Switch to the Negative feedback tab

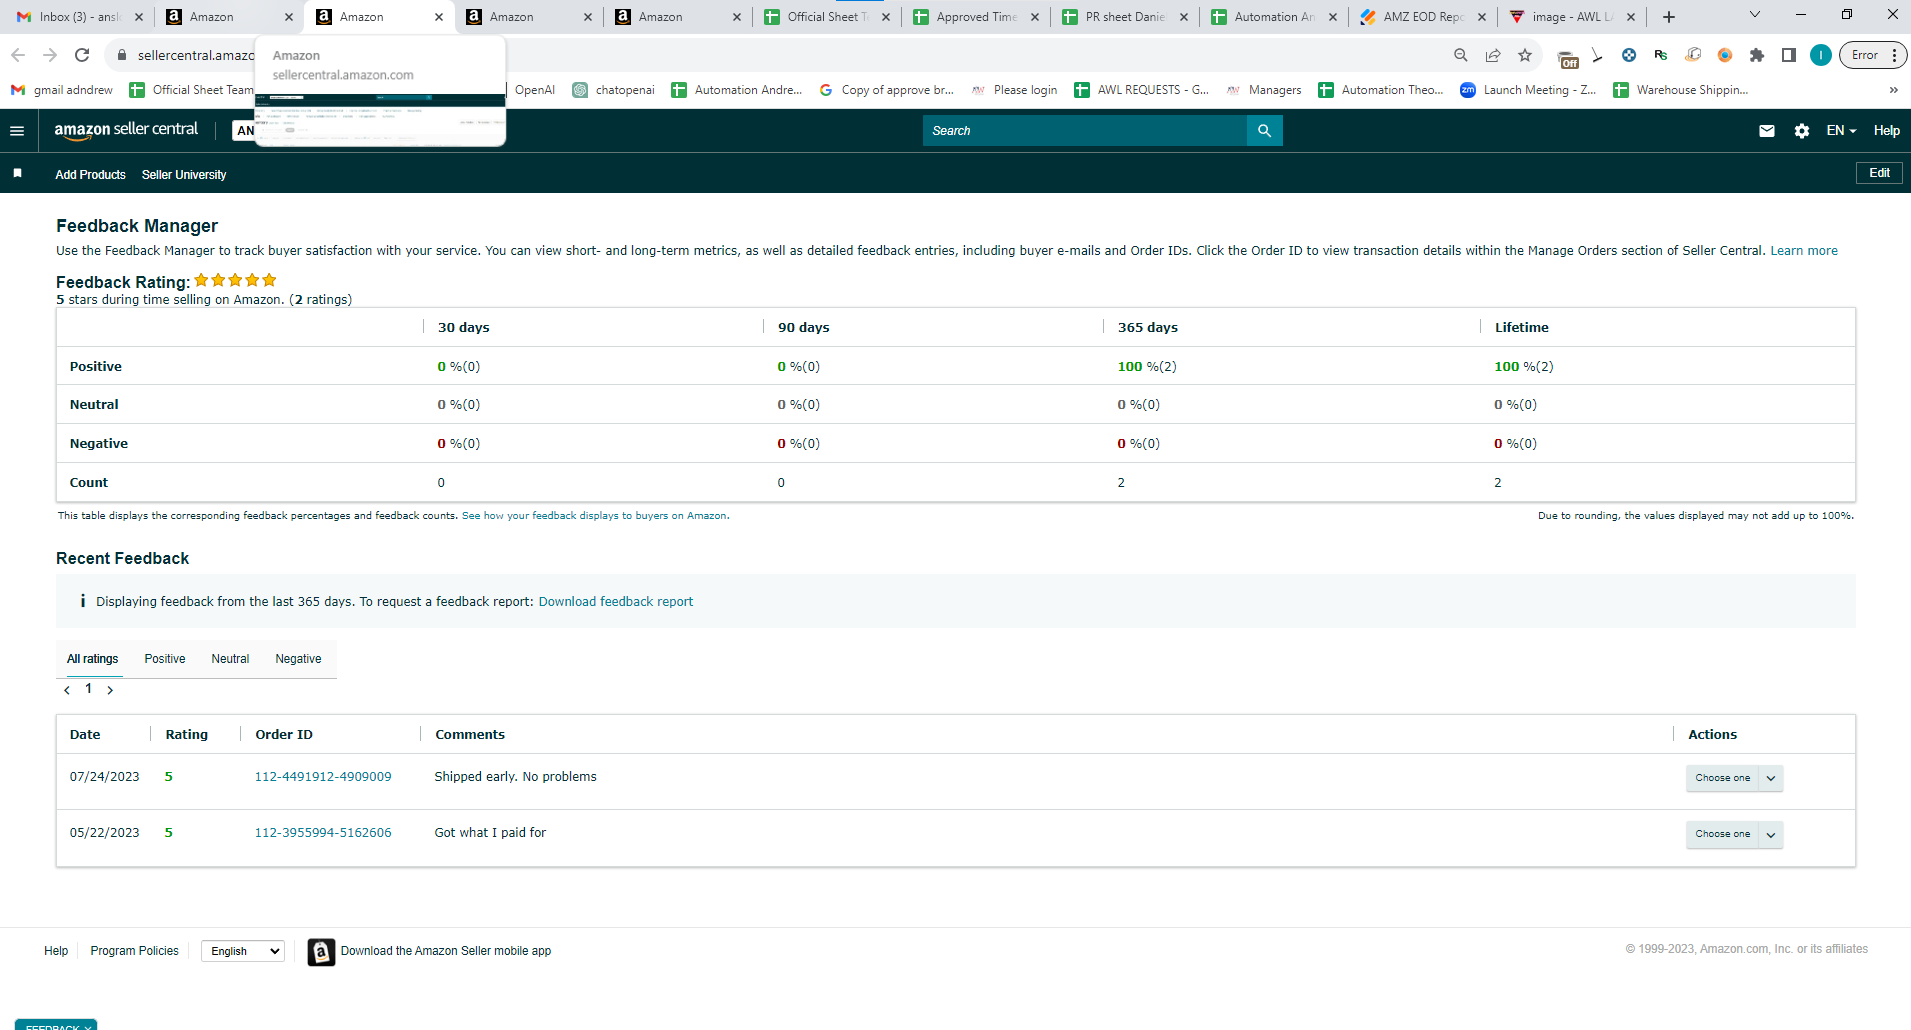[x=298, y=659]
